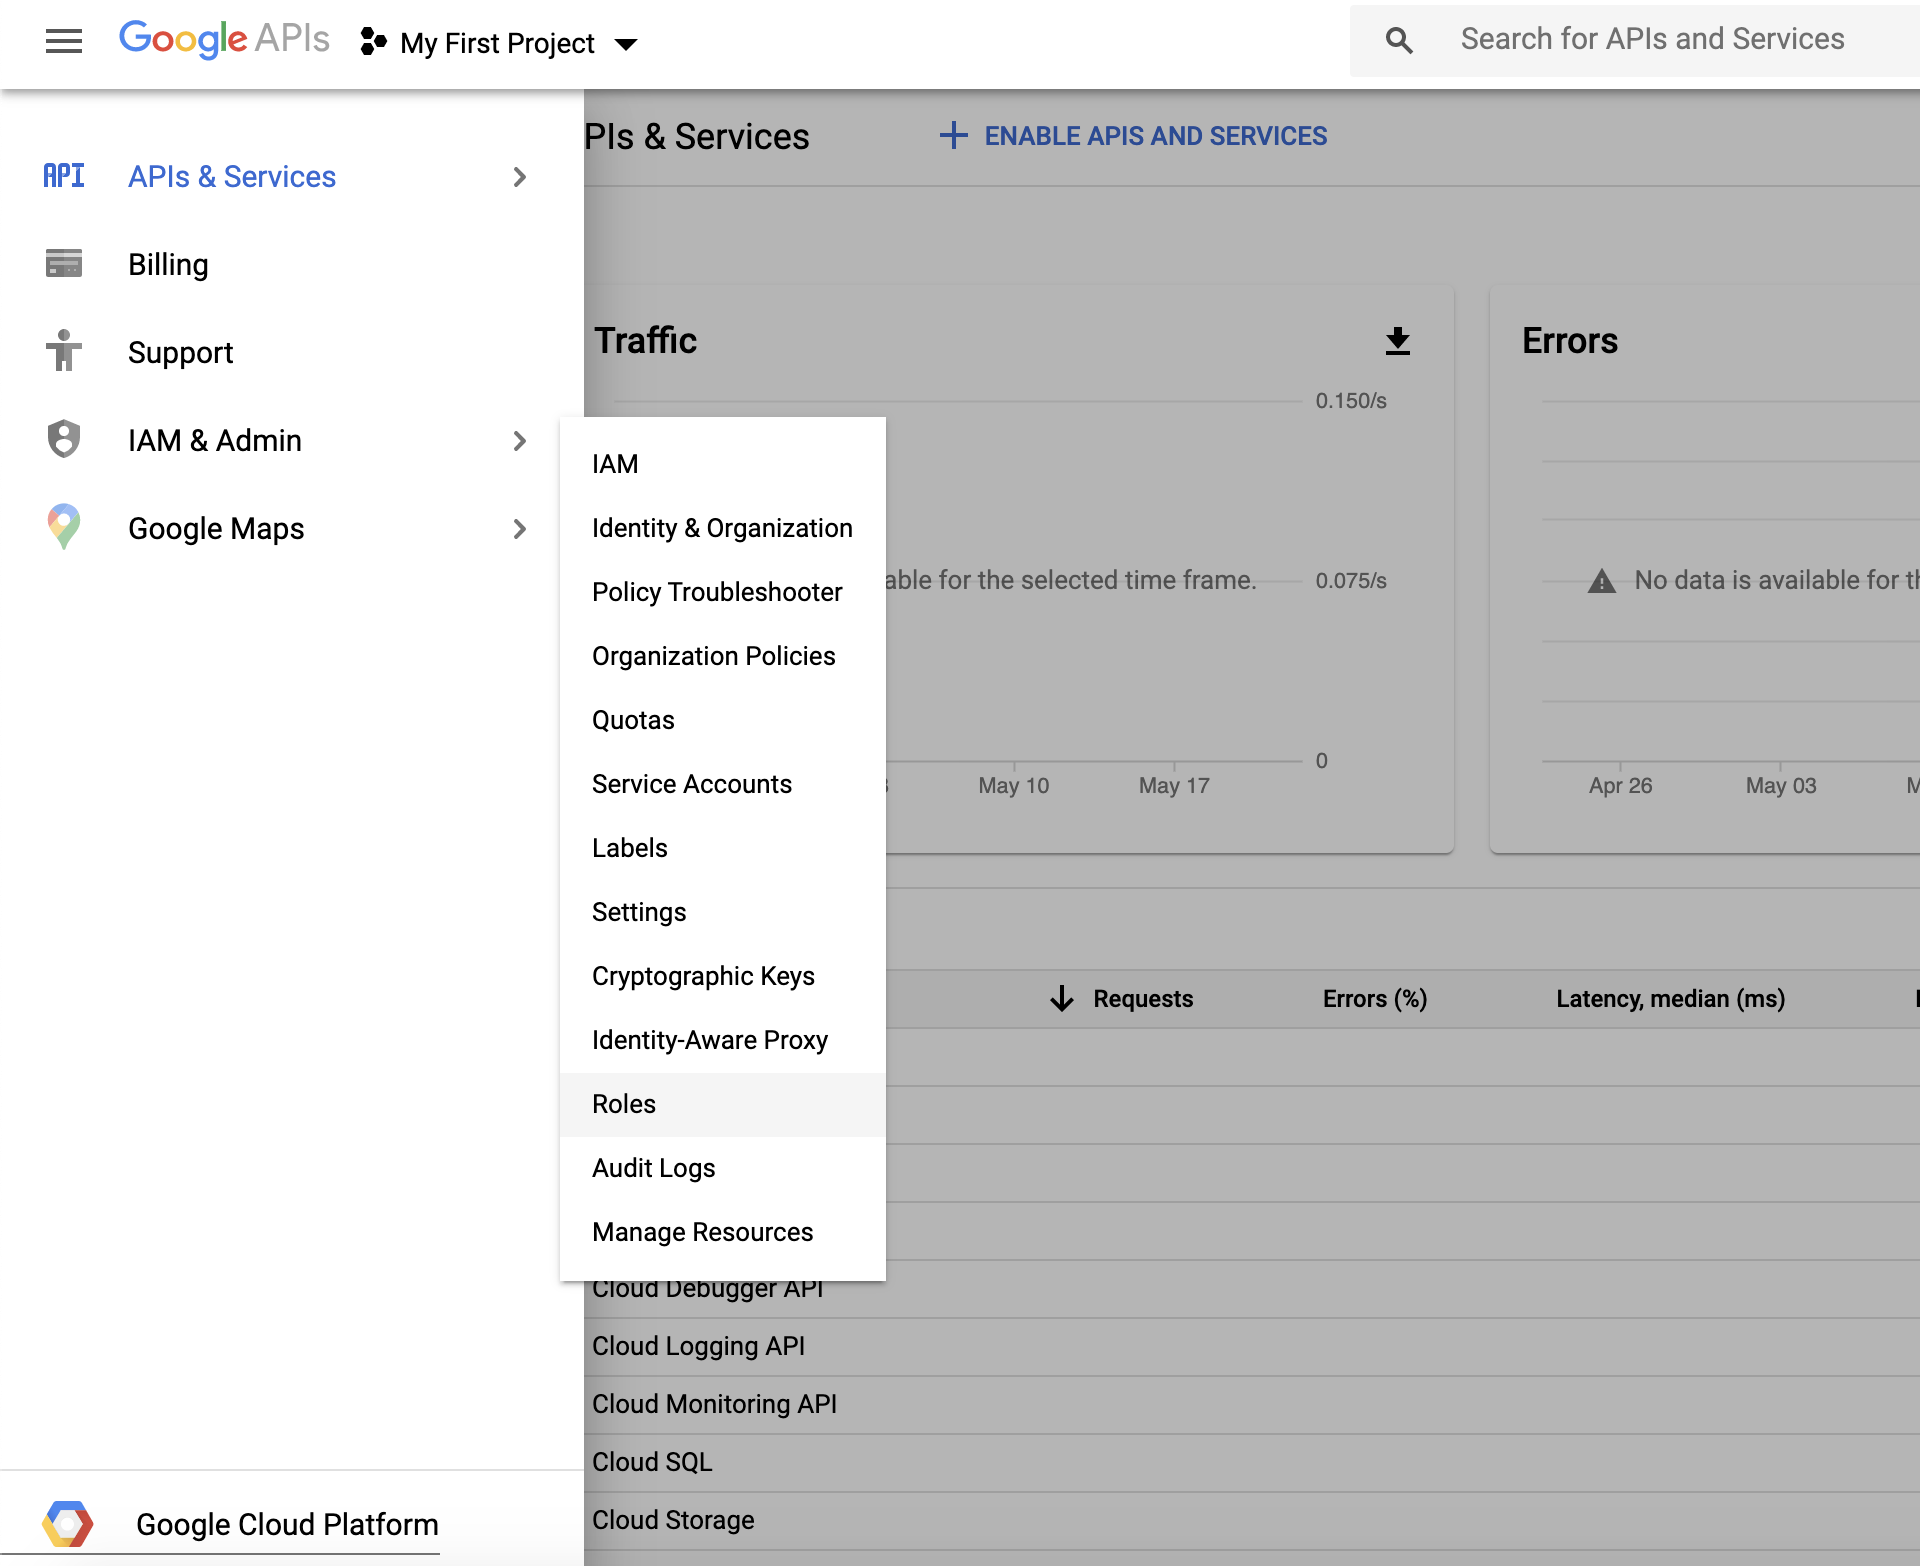Sort the table by Requests column

point(1142,998)
